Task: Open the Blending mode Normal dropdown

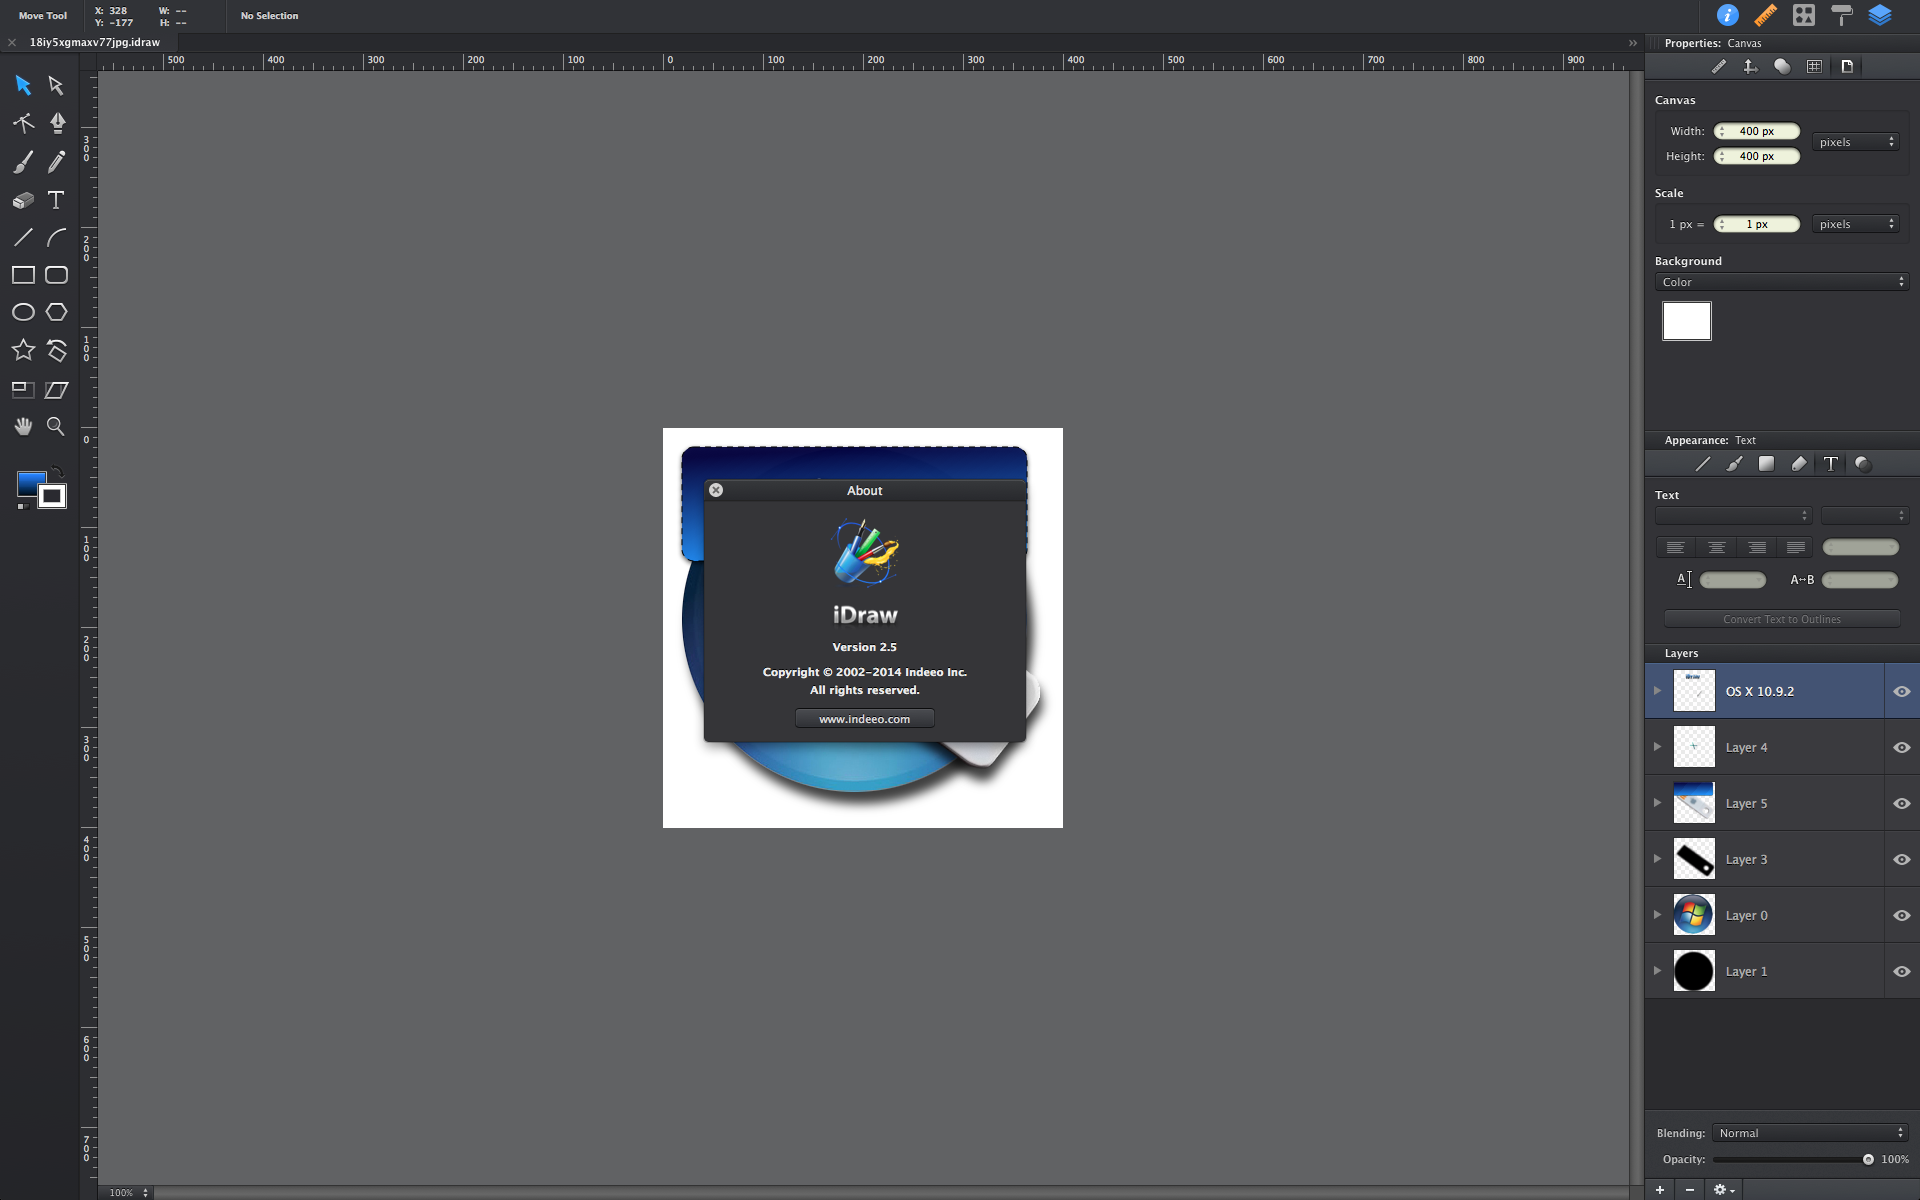Action: (x=1810, y=1133)
